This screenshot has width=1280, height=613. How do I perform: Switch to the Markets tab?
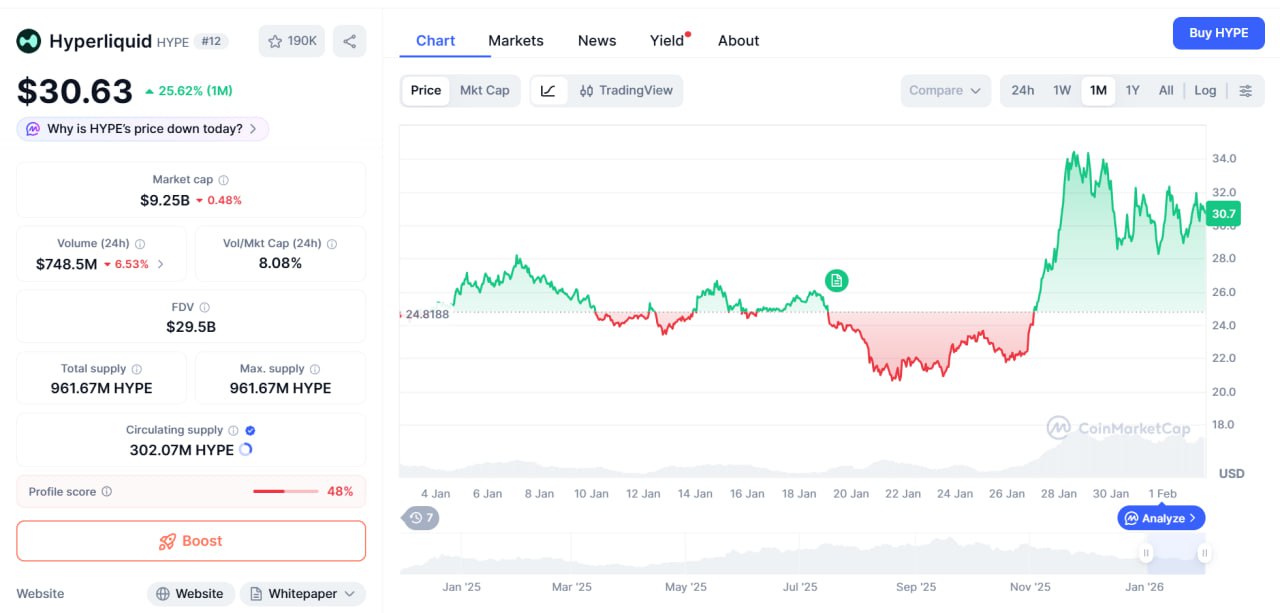515,41
